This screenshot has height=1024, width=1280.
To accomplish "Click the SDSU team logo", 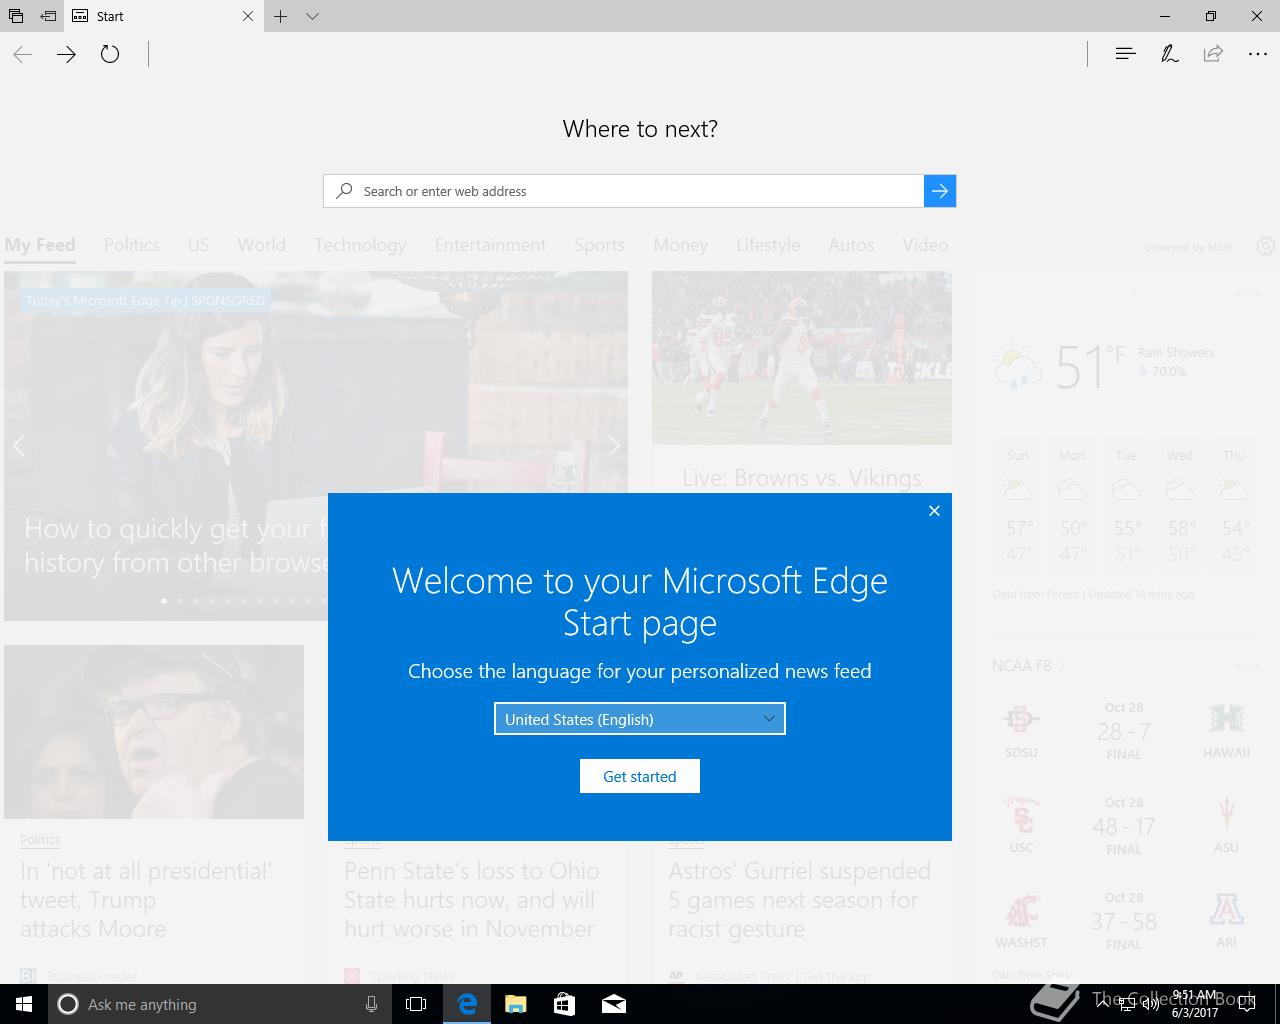I will 1022,720.
